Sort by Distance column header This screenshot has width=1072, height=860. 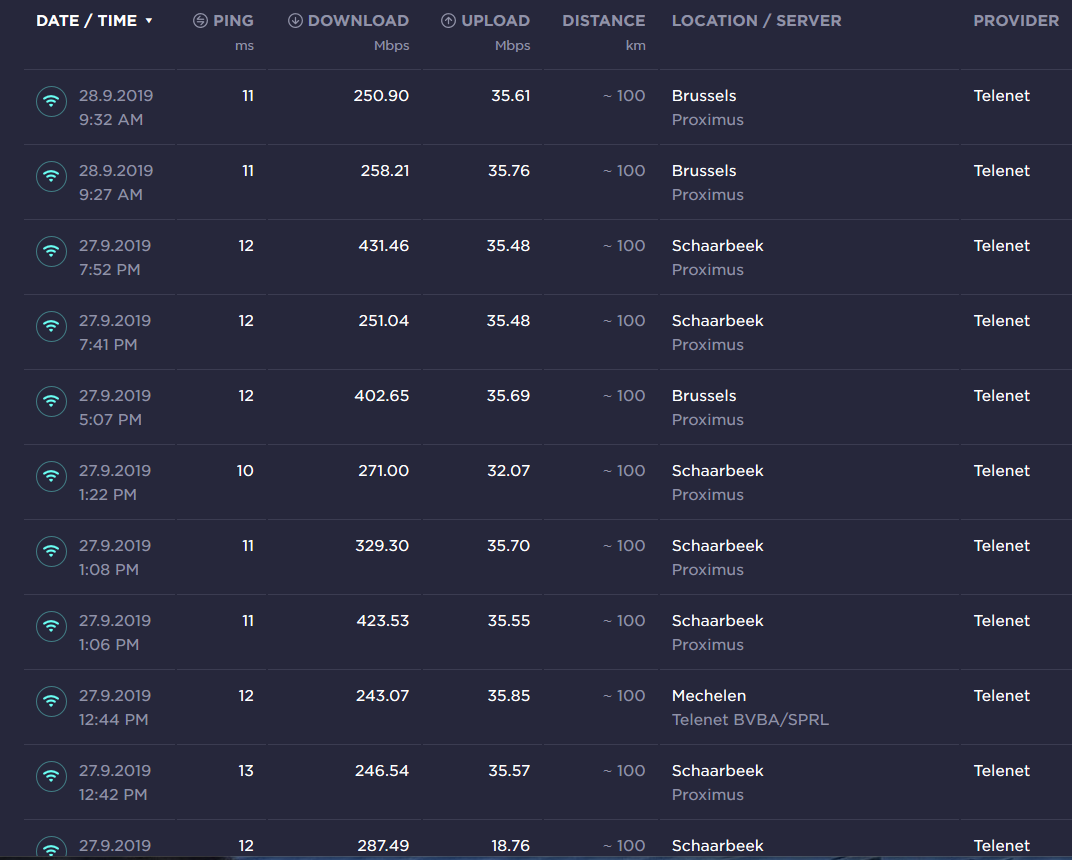tap(603, 21)
